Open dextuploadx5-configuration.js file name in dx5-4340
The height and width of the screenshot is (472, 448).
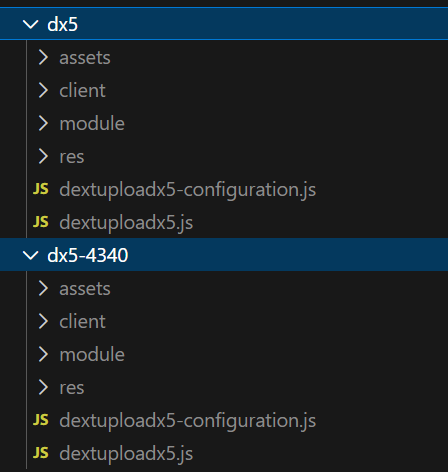(x=188, y=422)
